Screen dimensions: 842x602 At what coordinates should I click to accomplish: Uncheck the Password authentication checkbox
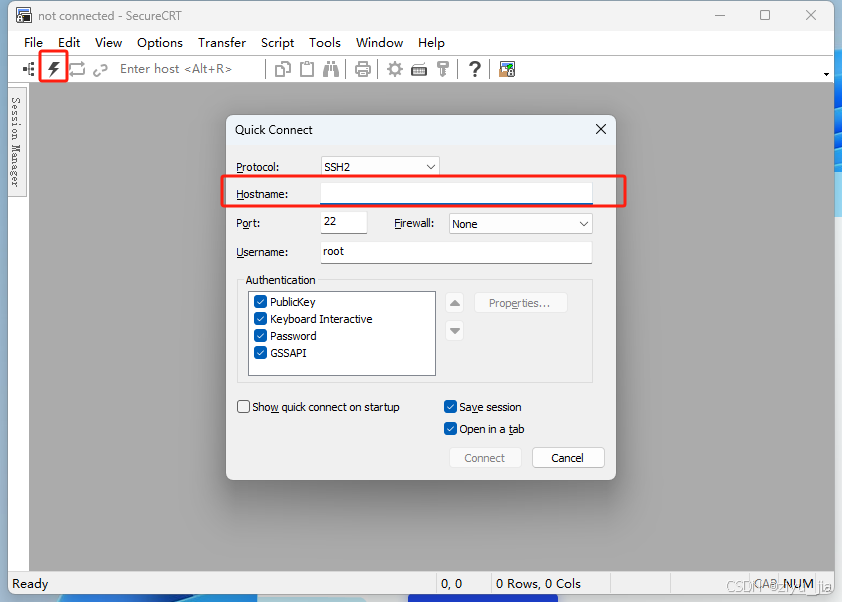click(260, 336)
